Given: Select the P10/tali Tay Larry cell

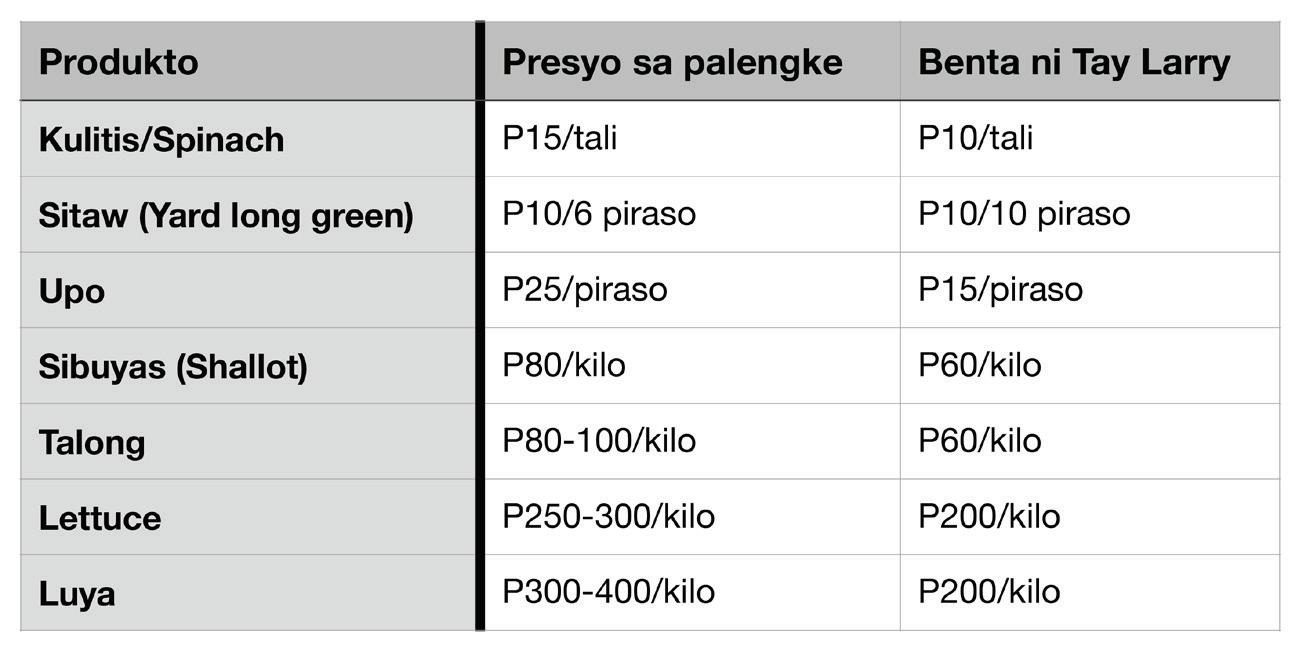Looking at the screenshot, I should click(1089, 138).
